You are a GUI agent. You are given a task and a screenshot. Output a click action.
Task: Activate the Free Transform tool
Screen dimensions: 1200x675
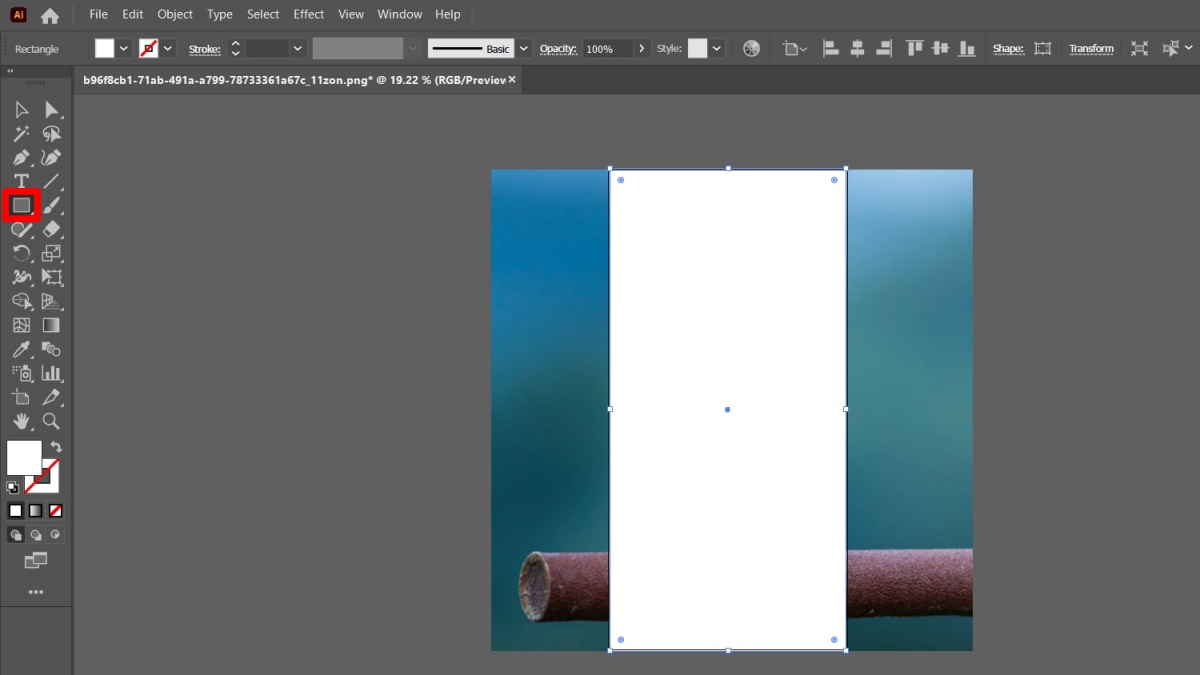(x=52, y=277)
